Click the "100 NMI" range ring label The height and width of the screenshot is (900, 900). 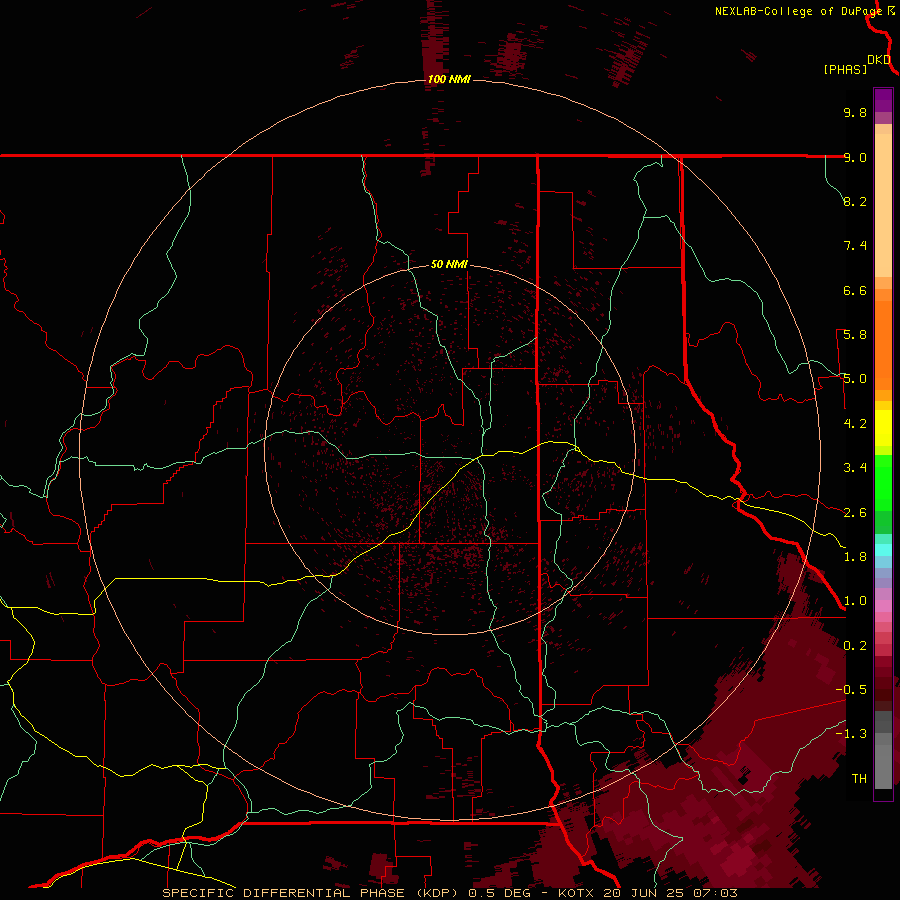[x=449, y=79]
